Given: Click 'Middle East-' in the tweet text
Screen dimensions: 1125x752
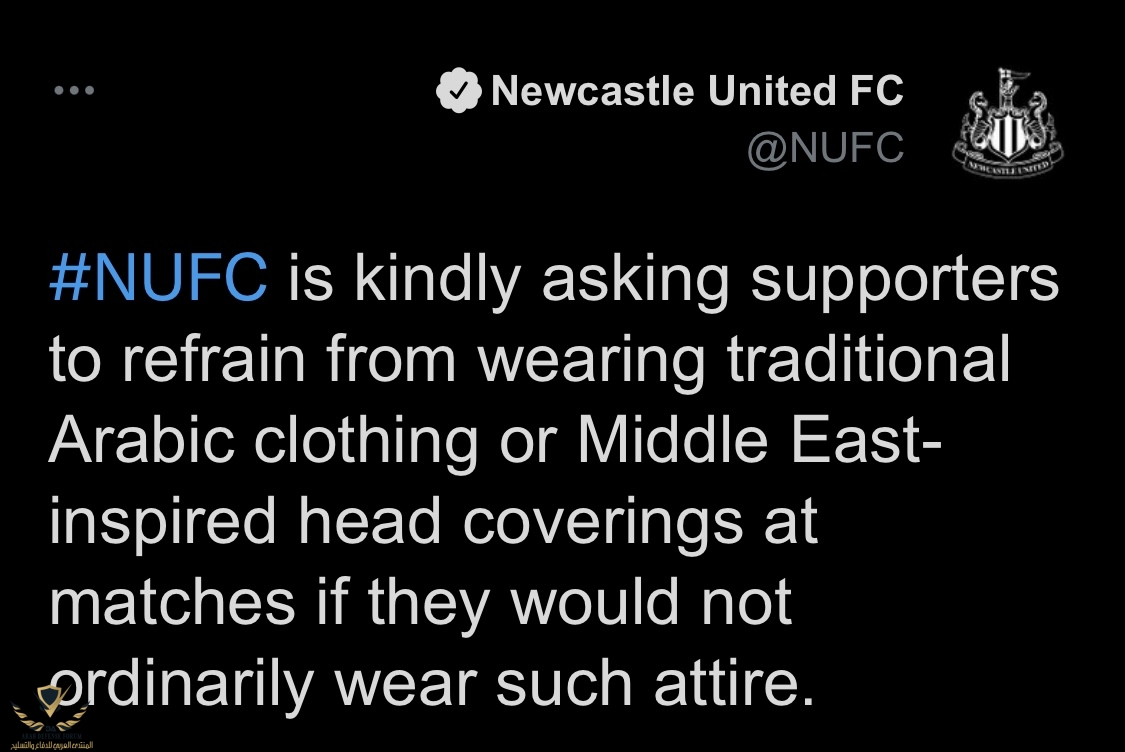Looking at the screenshot, I should click(x=760, y=439).
